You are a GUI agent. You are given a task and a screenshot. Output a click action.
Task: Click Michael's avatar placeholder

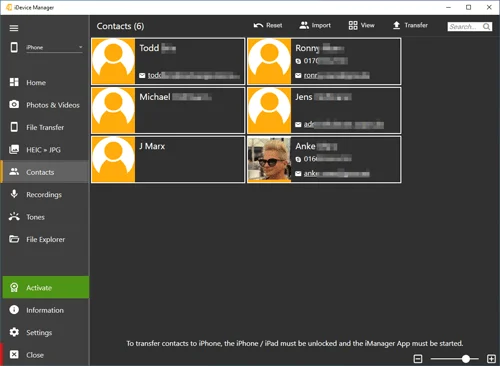point(113,110)
